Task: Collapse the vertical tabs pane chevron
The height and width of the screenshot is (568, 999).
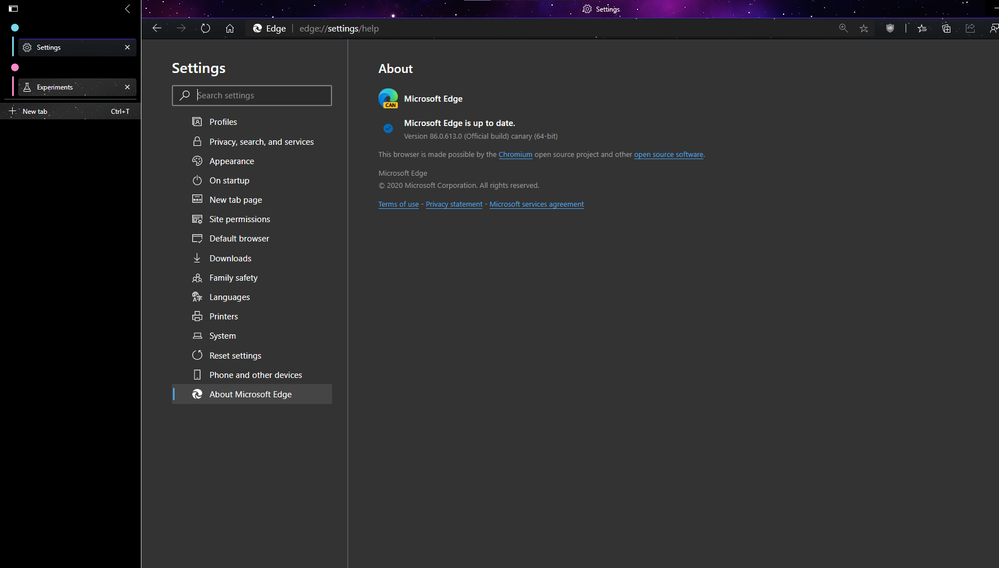Action: [127, 9]
